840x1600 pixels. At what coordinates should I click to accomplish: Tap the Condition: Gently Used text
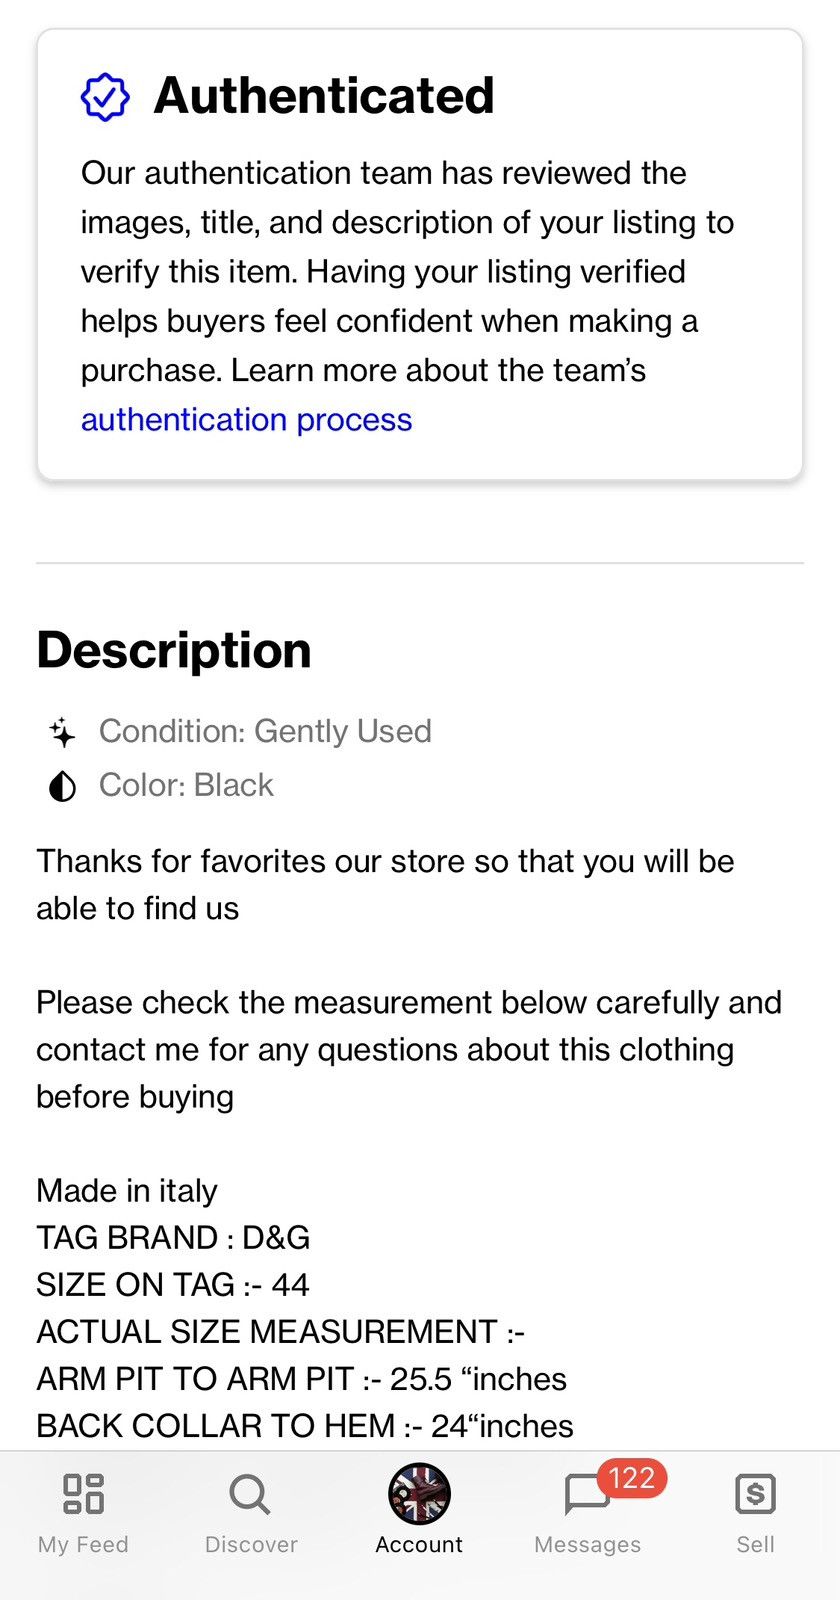pyautogui.click(x=265, y=731)
